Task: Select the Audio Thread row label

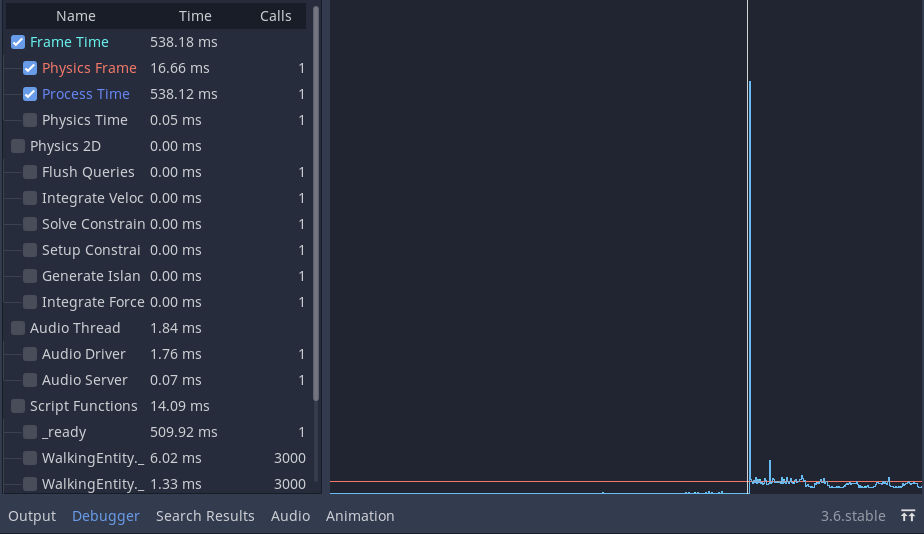Action: 75,328
